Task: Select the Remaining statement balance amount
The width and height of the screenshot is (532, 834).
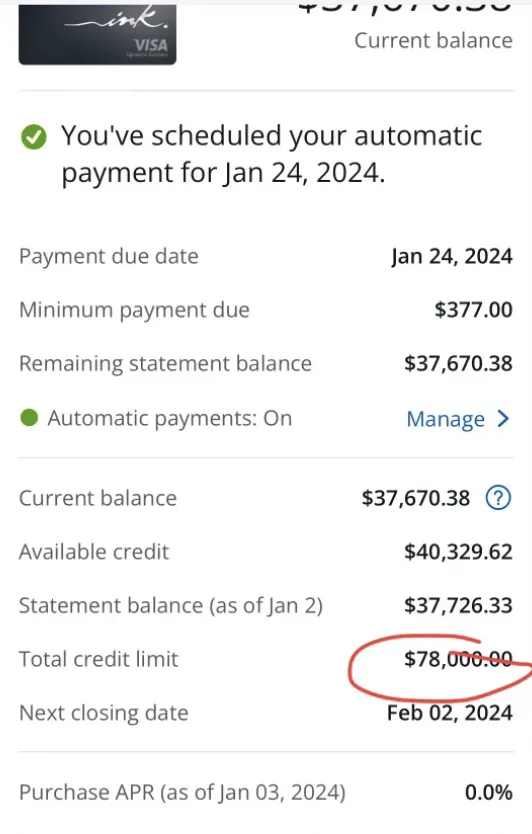Action: [x=458, y=363]
